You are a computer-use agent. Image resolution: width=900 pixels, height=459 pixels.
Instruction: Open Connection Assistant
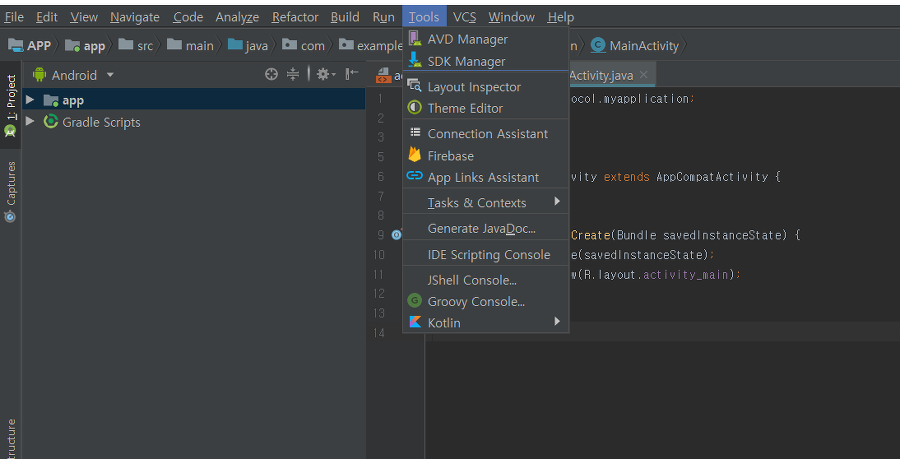[486, 133]
